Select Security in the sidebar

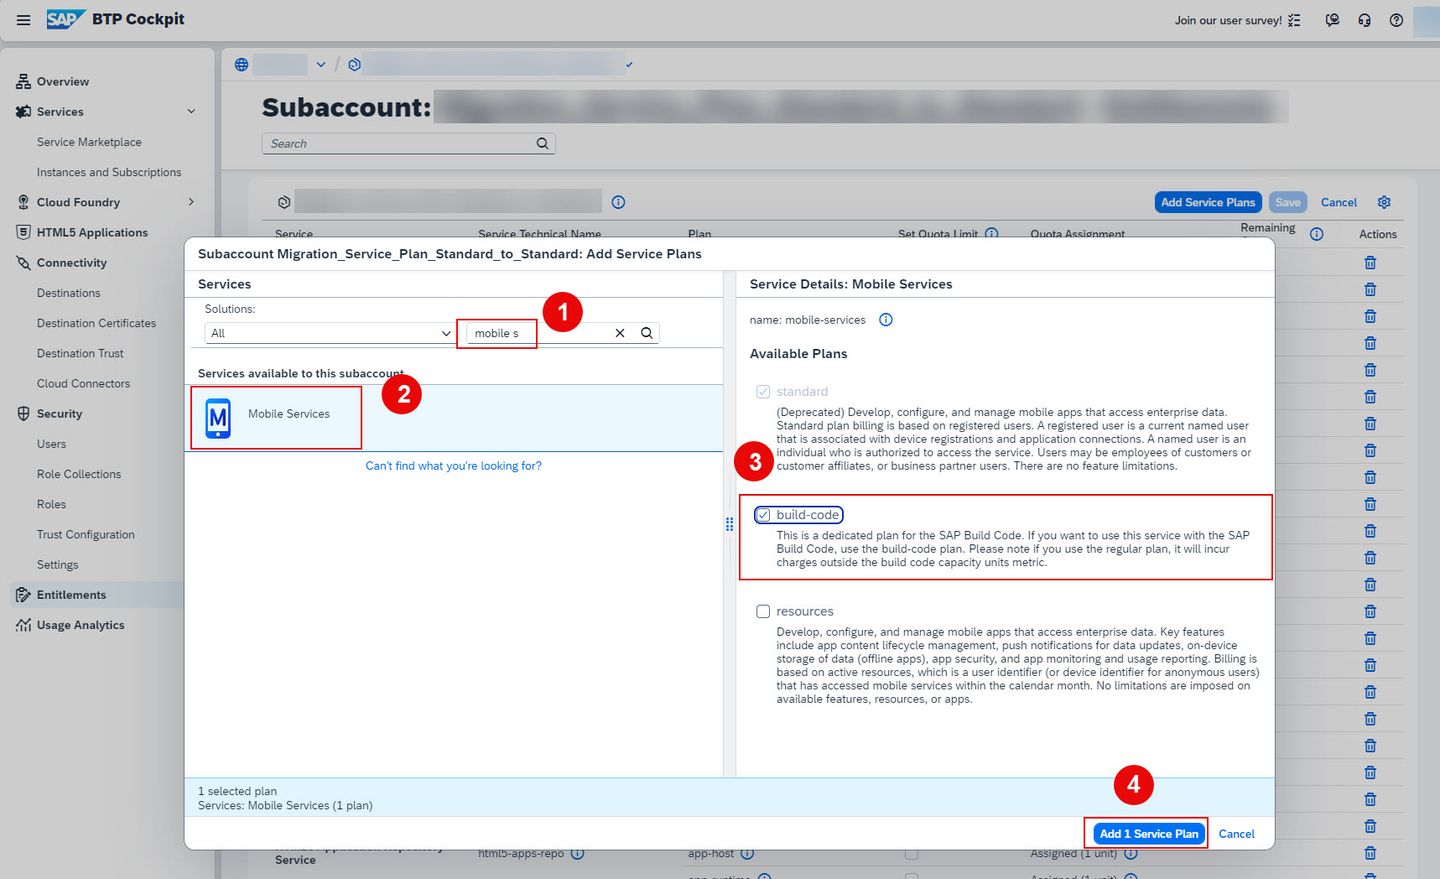pyautogui.click(x=59, y=414)
